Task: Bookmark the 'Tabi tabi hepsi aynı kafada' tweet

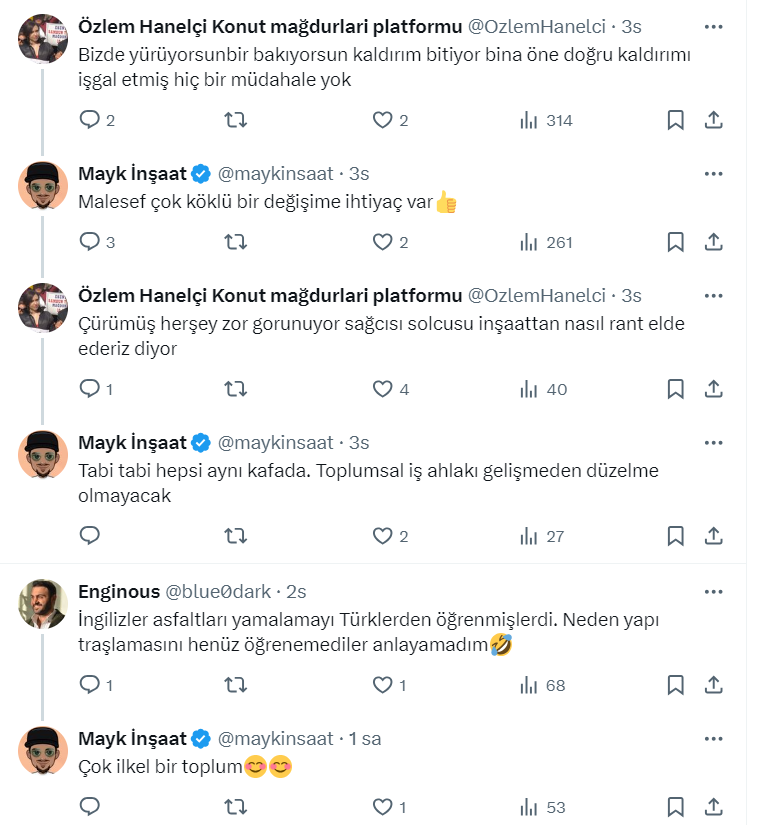Action: point(675,536)
